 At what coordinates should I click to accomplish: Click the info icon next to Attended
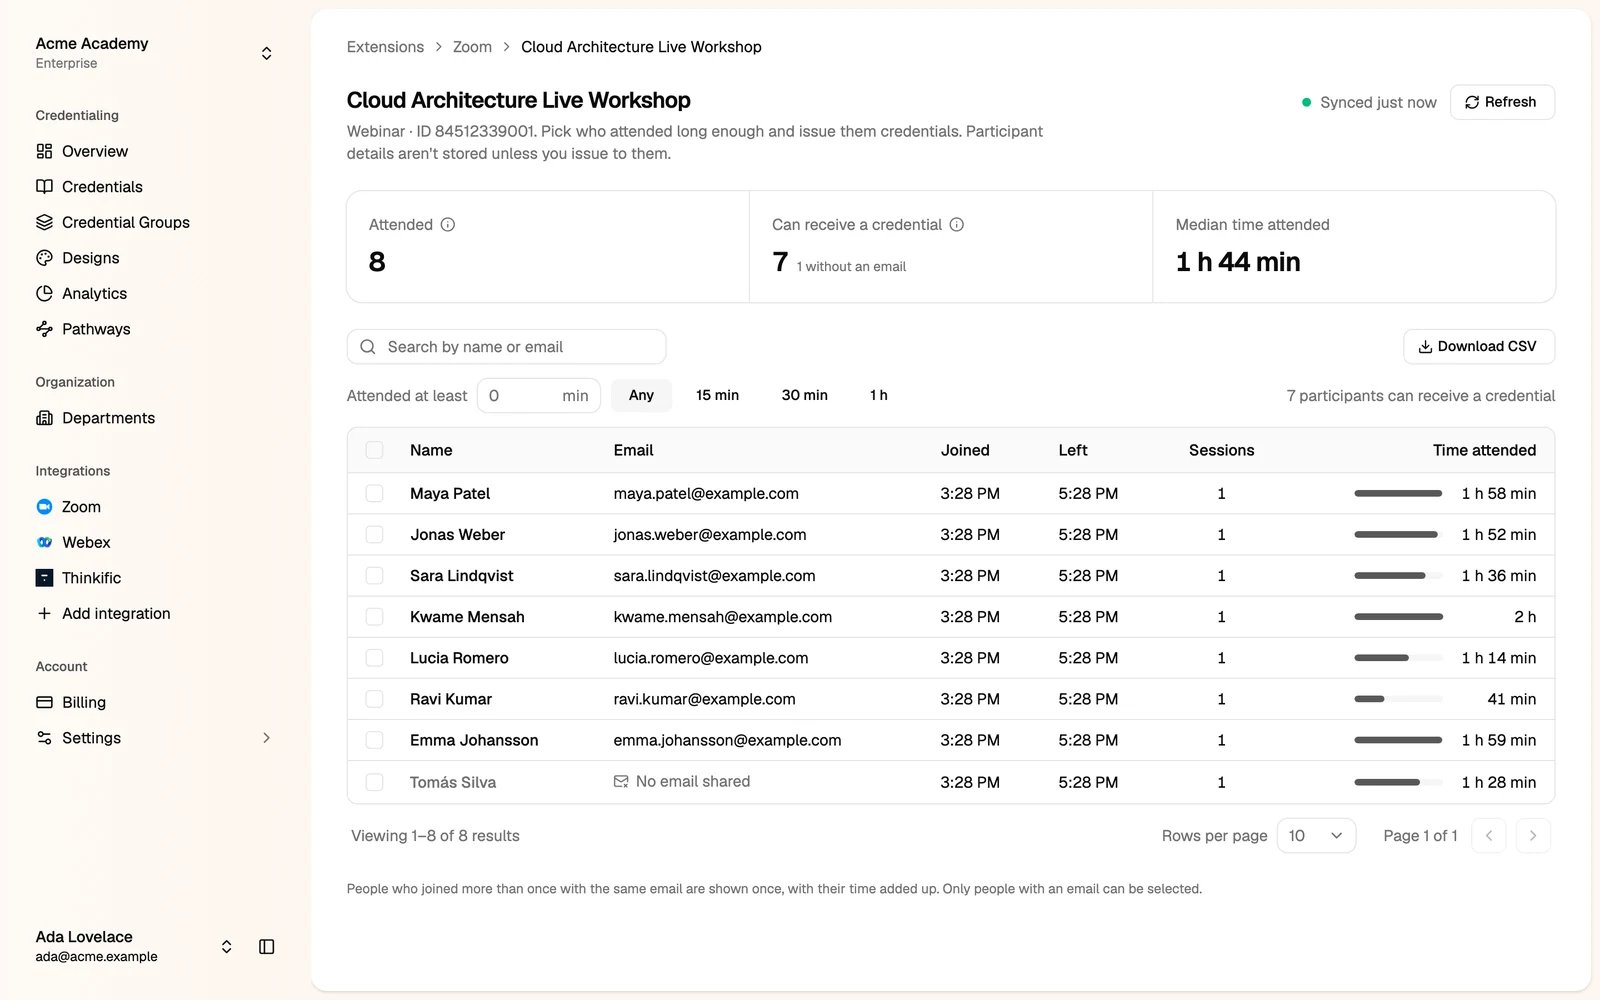[x=448, y=225]
